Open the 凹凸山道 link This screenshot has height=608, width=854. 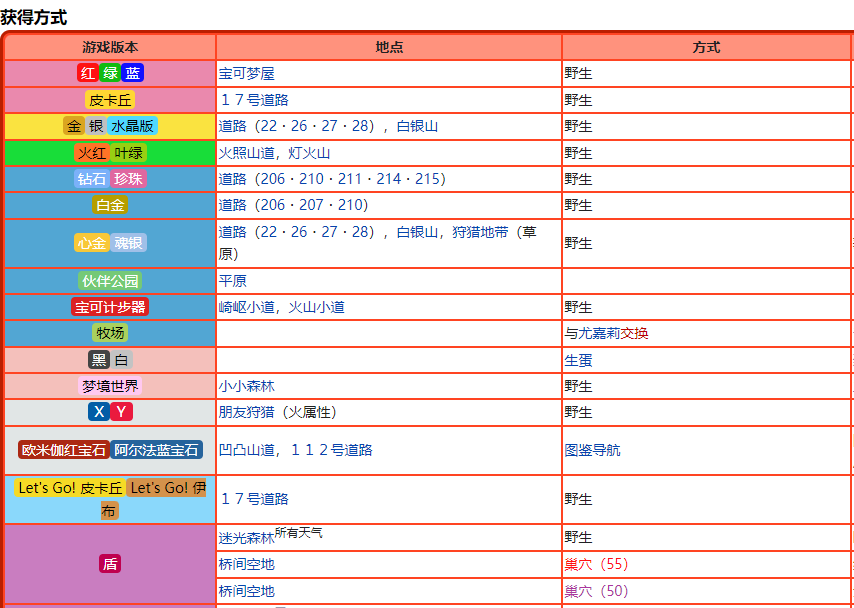click(x=247, y=450)
